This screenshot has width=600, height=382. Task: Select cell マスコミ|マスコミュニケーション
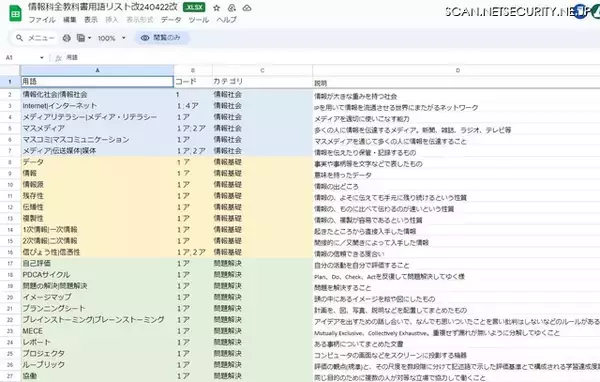pyautogui.click(x=97, y=139)
